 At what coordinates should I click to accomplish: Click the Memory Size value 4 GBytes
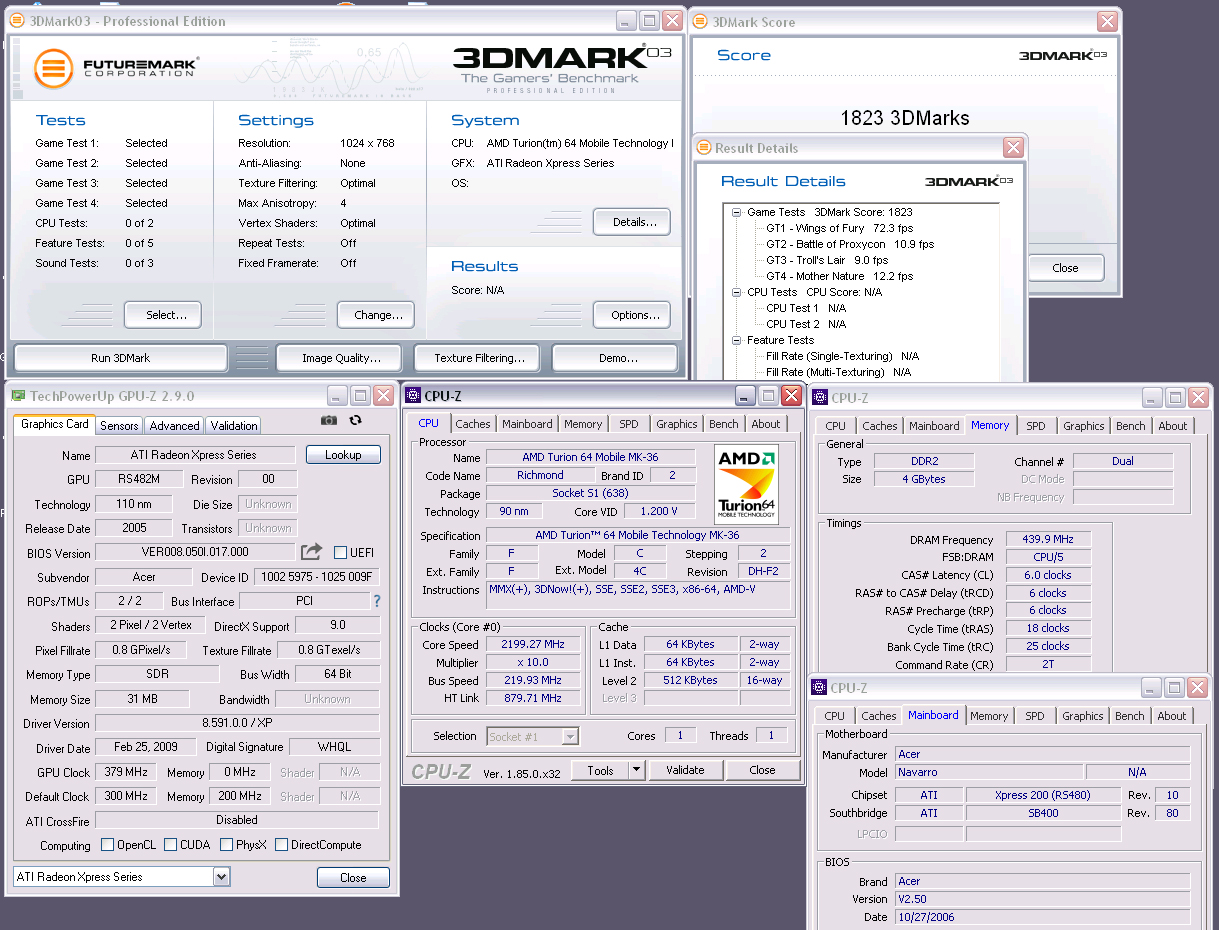pyautogui.click(x=923, y=479)
